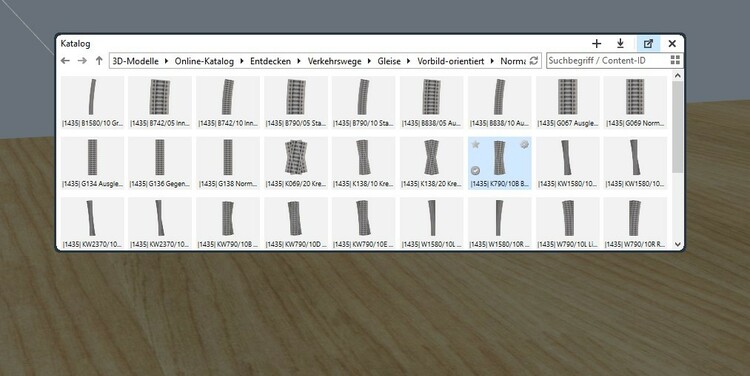Viewport: 750px width, 376px height.
Task: Expand the arrow after Vorbild-orientiert breadcrumb
Action: (x=492, y=61)
